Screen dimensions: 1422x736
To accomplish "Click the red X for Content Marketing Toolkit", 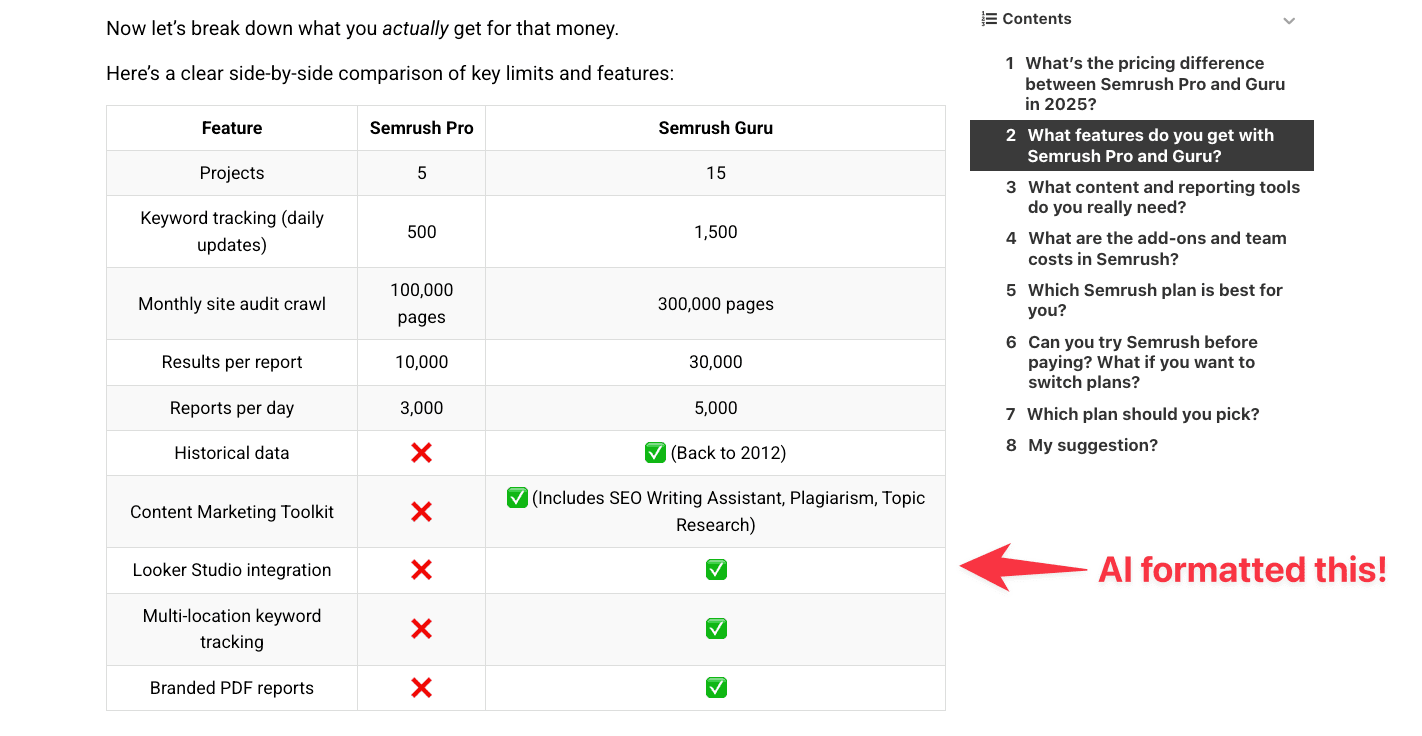I will tap(421, 511).
